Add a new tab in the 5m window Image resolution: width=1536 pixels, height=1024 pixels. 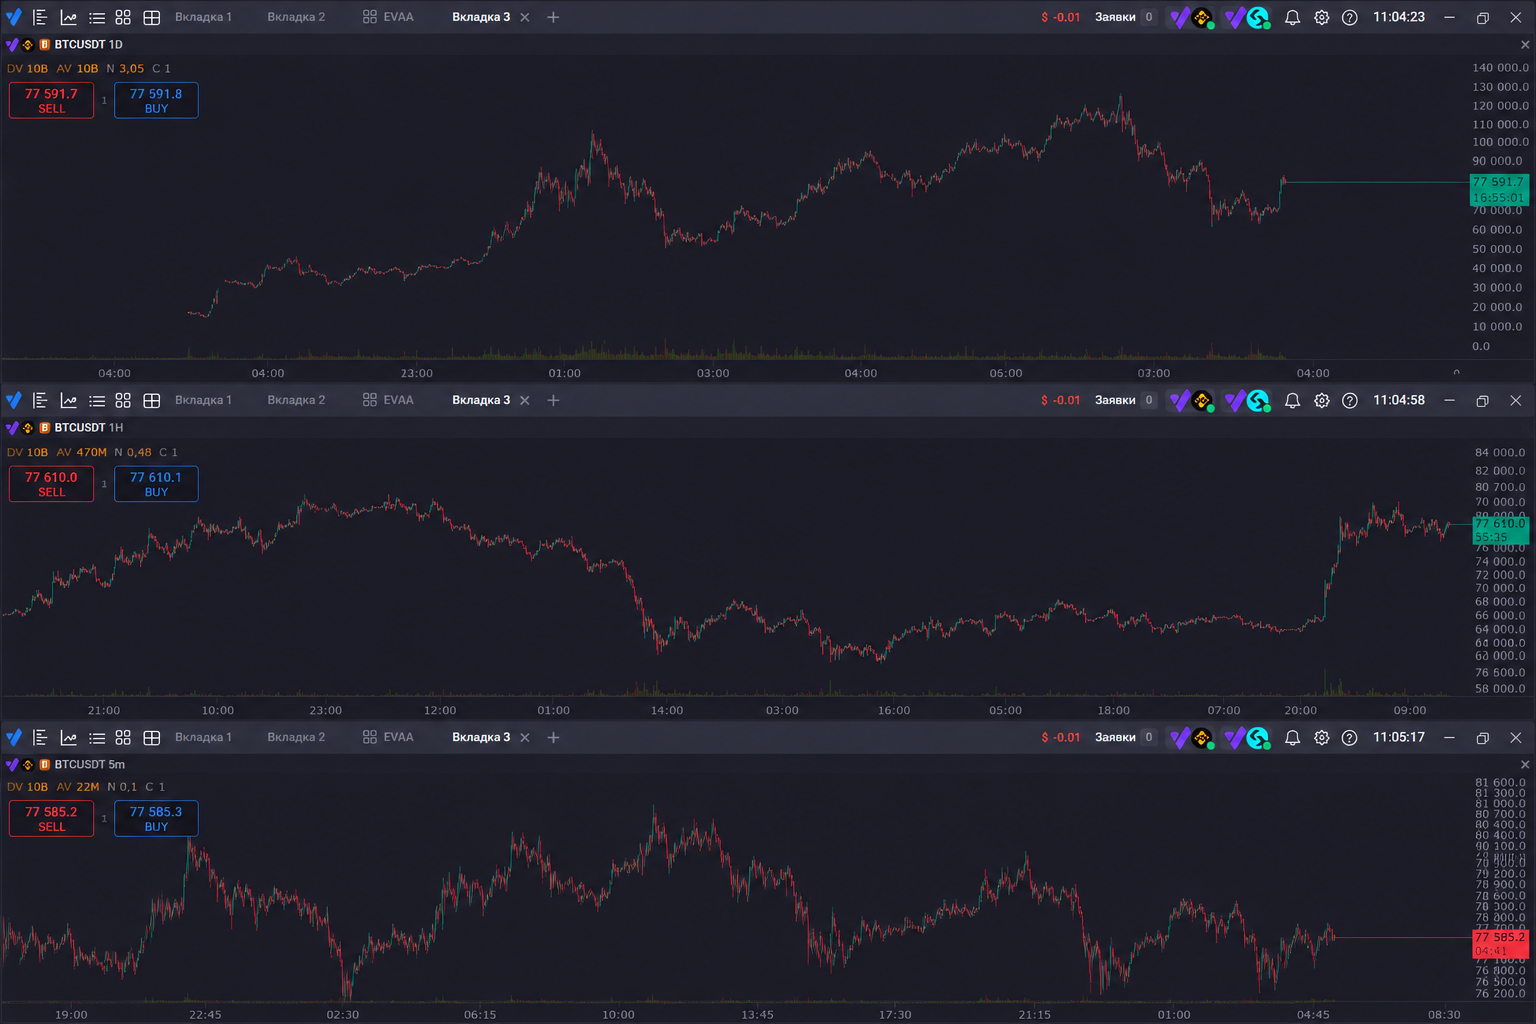(553, 737)
